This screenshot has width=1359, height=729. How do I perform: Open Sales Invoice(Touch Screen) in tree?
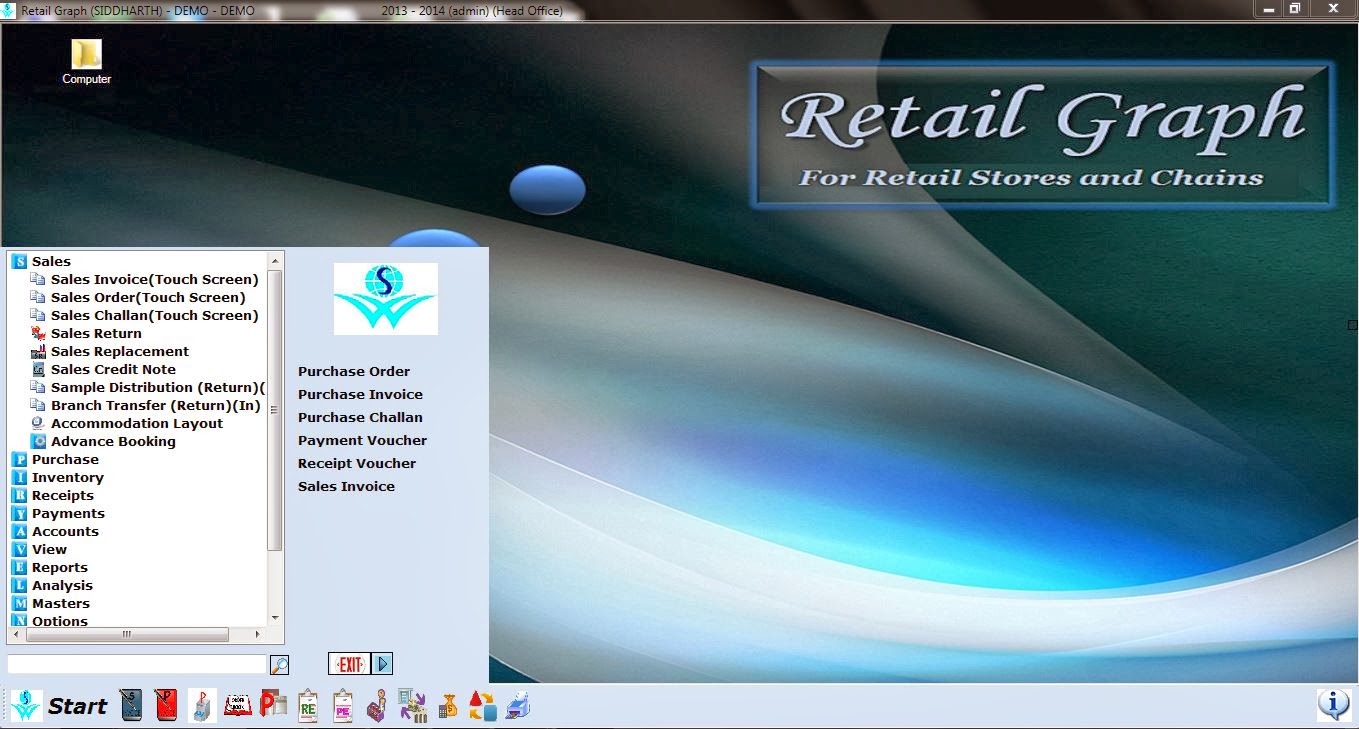click(154, 279)
